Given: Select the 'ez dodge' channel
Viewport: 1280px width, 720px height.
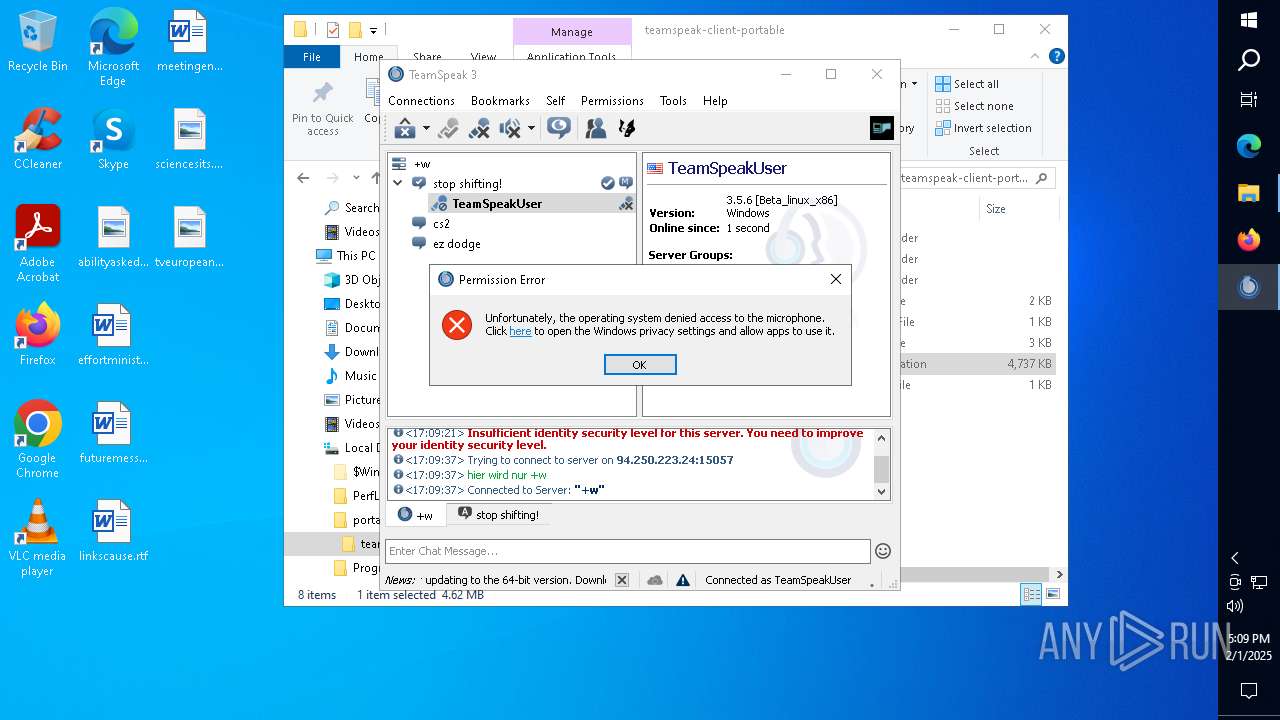Looking at the screenshot, I should click(456, 244).
